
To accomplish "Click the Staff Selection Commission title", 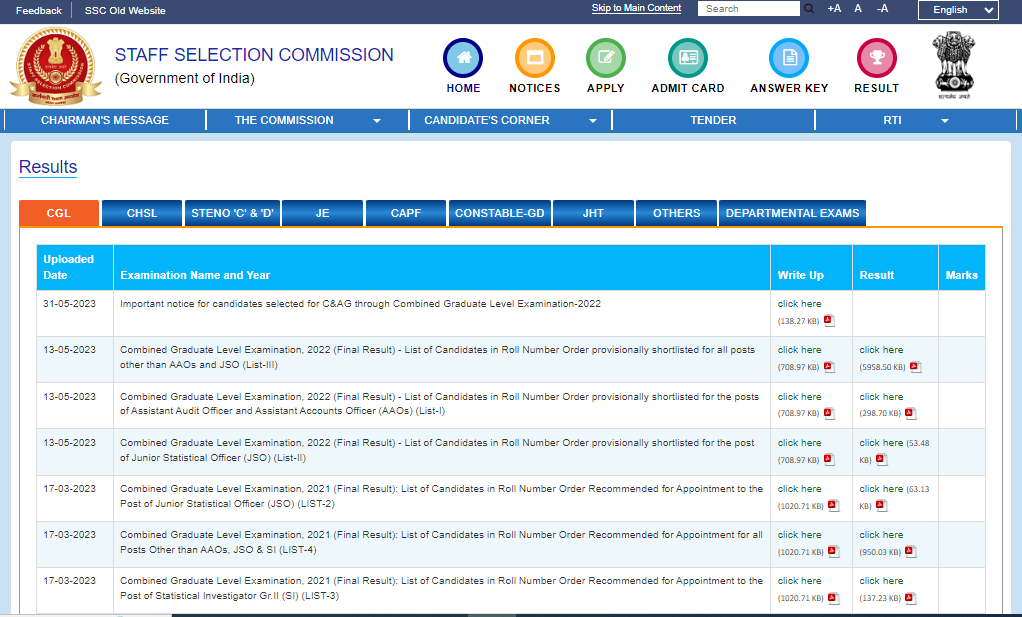I will click(254, 55).
